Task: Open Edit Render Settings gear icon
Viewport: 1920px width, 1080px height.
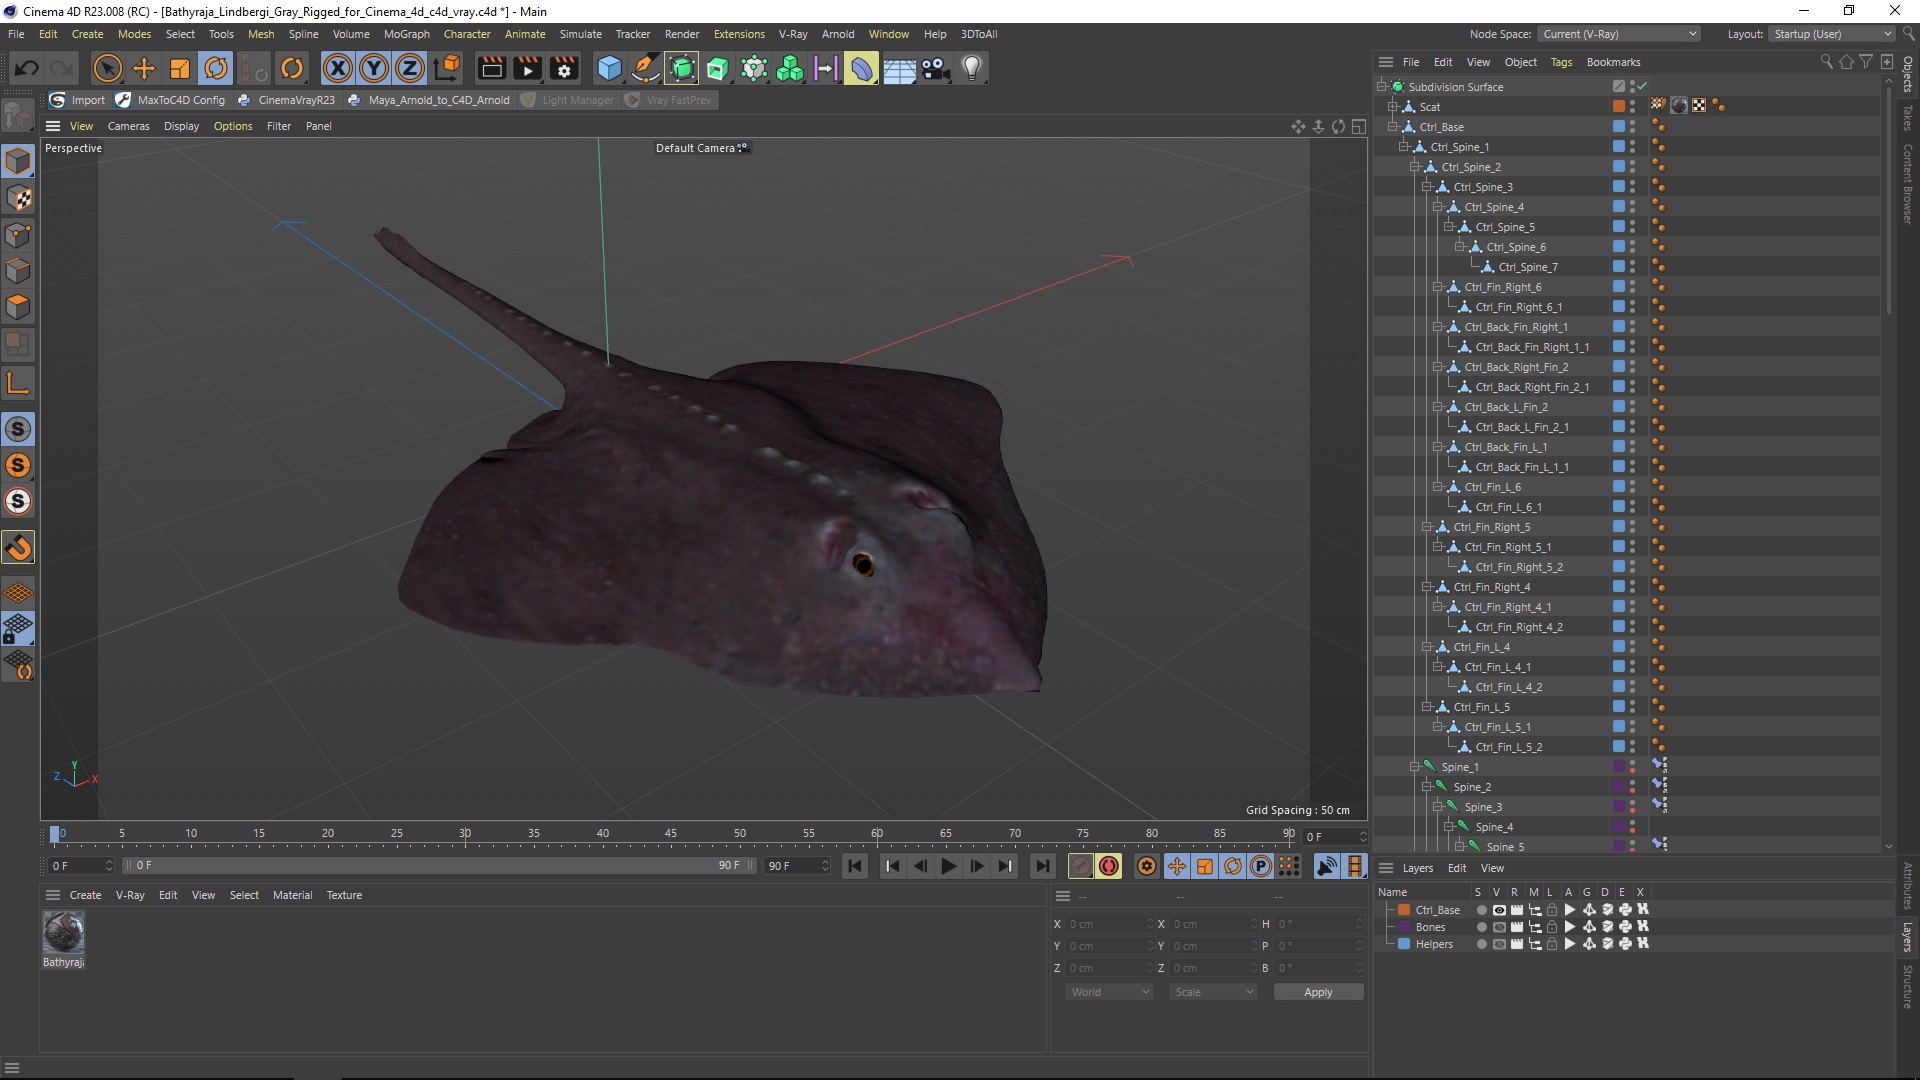Action: [564, 68]
